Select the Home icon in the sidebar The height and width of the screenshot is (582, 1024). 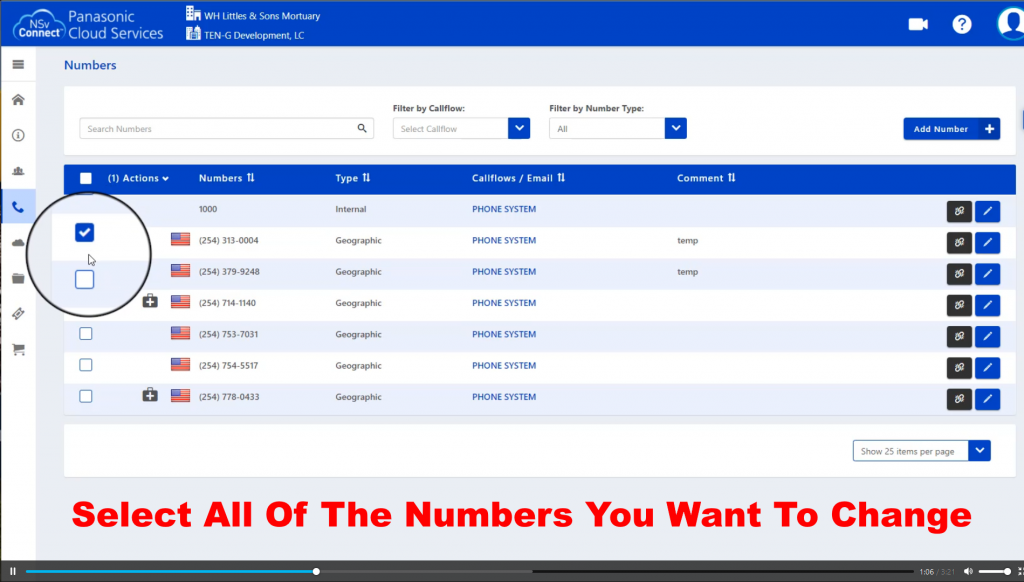click(18, 99)
